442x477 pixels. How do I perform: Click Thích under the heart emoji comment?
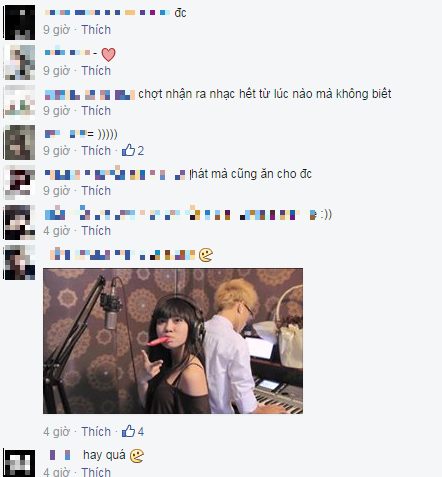[96, 71]
